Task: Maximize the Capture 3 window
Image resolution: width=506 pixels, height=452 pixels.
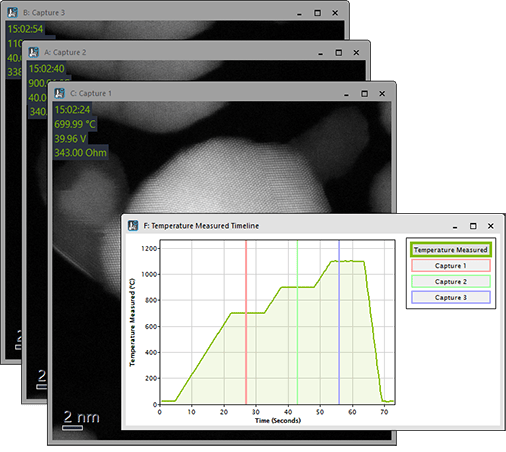Action: pos(317,13)
